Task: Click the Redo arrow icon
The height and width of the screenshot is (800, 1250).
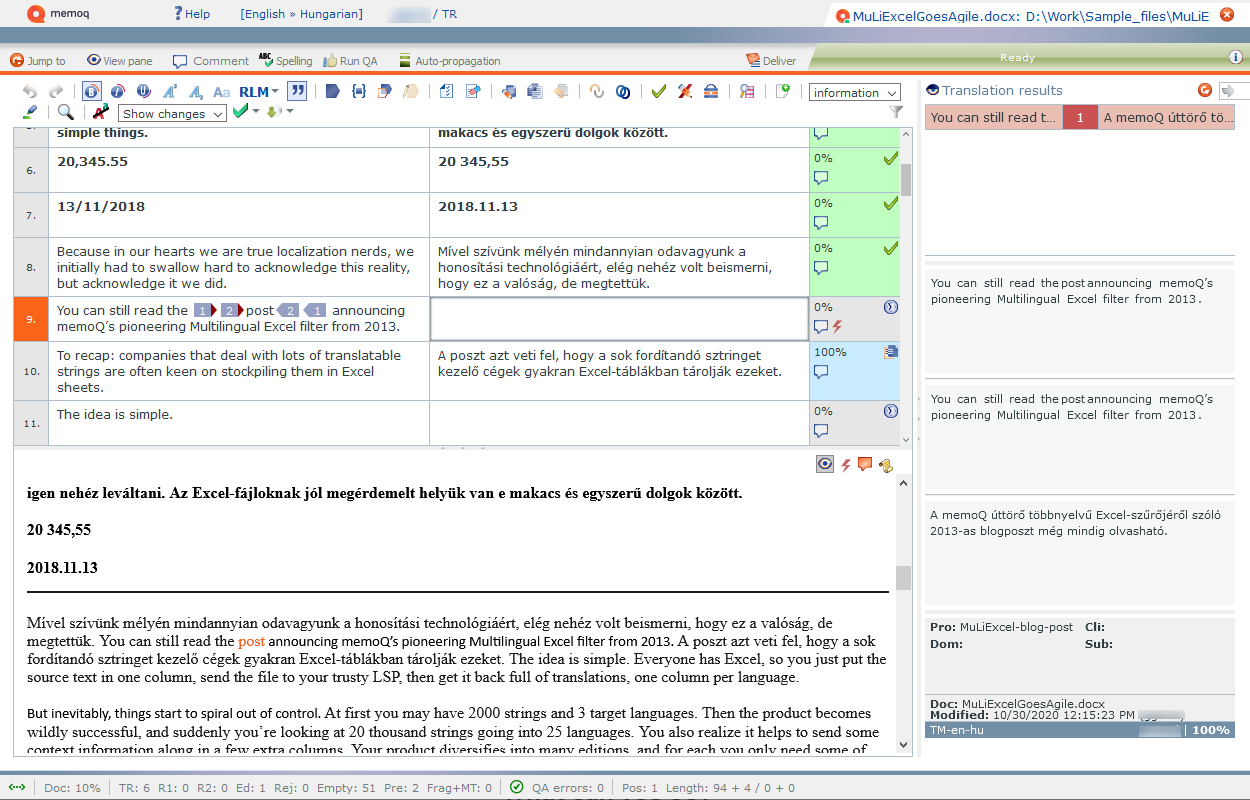Action: 56,92
